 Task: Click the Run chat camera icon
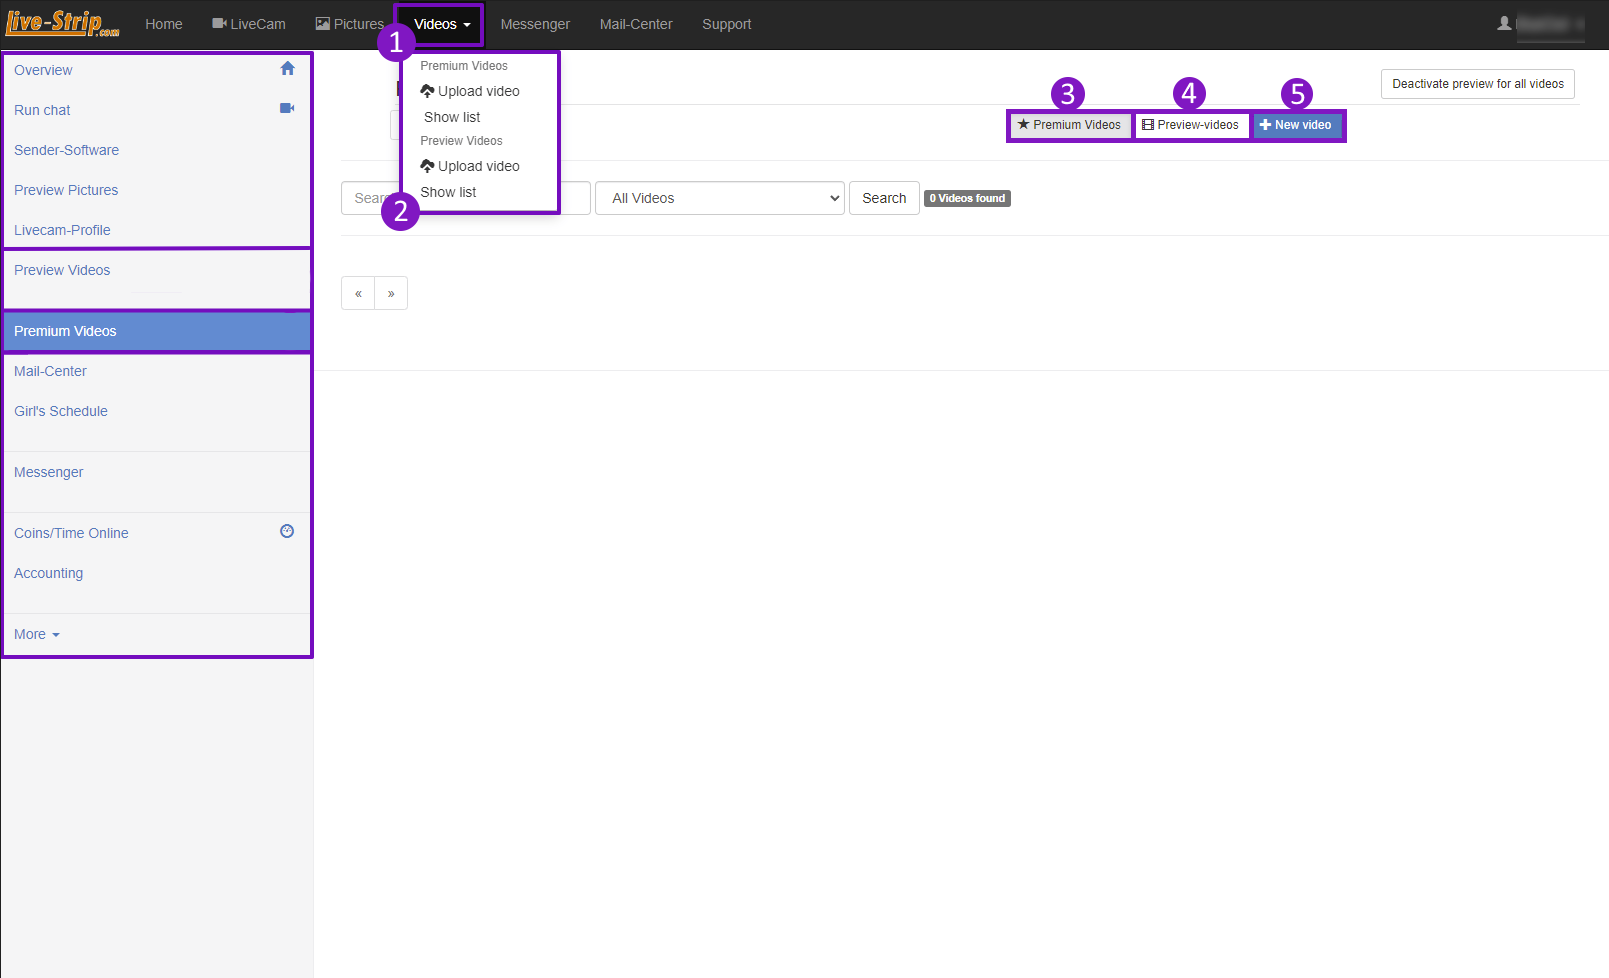pyautogui.click(x=287, y=108)
